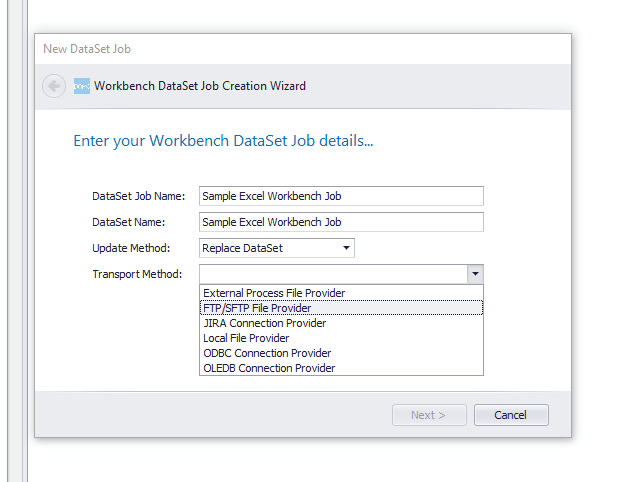Click the DataSet Job Name field
The image size is (626, 482).
(341, 196)
